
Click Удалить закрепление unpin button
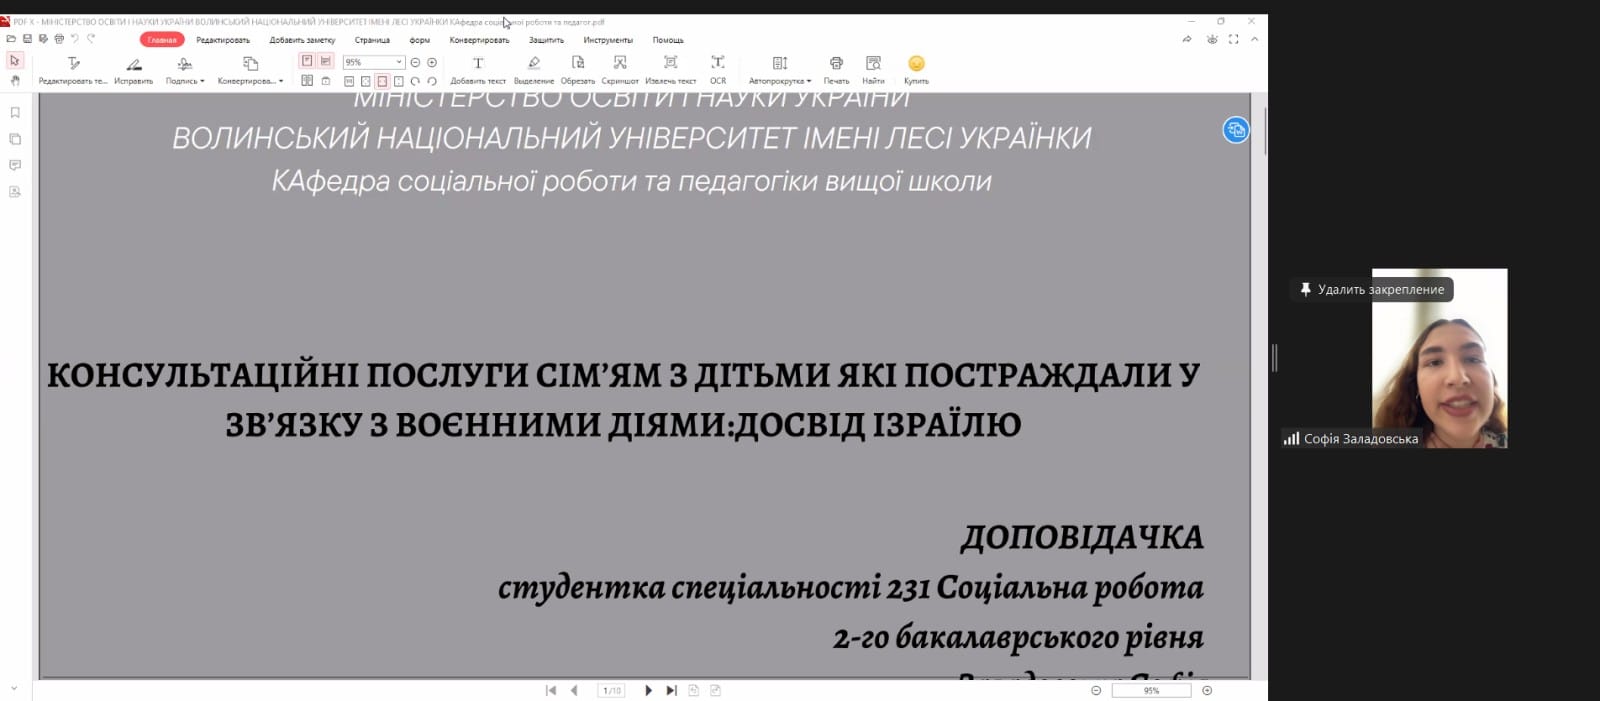pos(1371,289)
